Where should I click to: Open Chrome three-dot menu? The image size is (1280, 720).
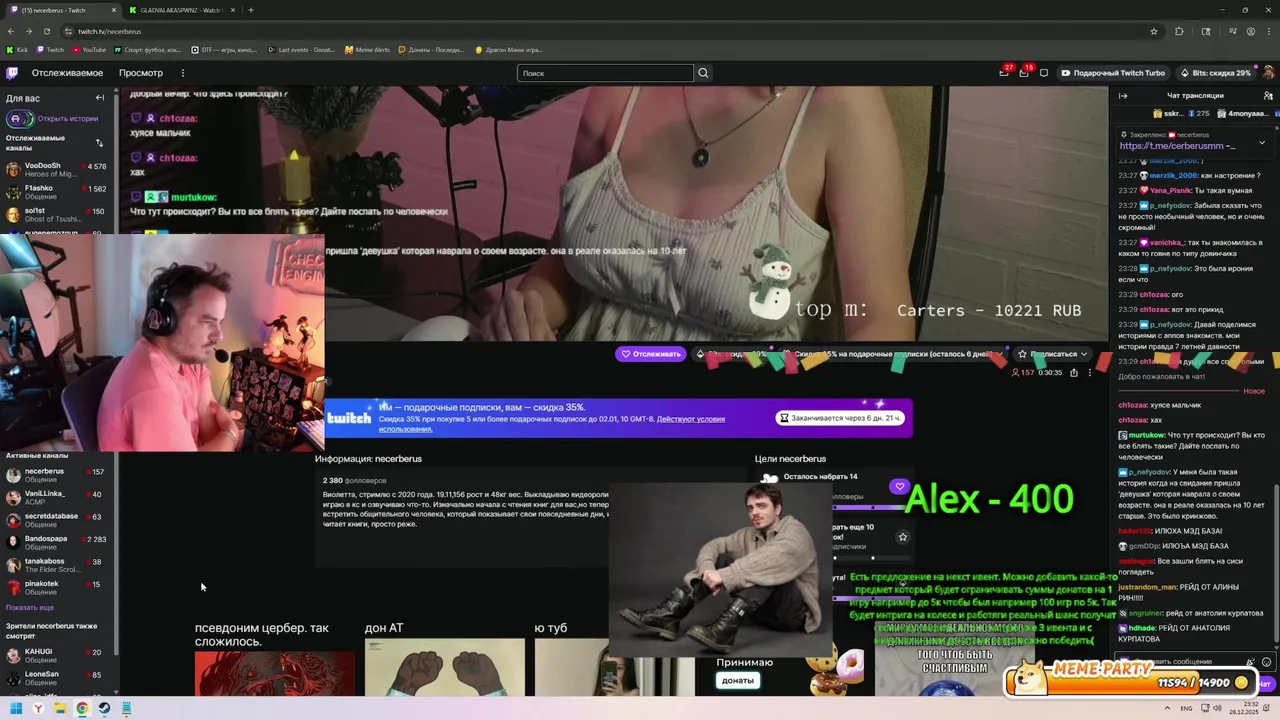point(1268,31)
